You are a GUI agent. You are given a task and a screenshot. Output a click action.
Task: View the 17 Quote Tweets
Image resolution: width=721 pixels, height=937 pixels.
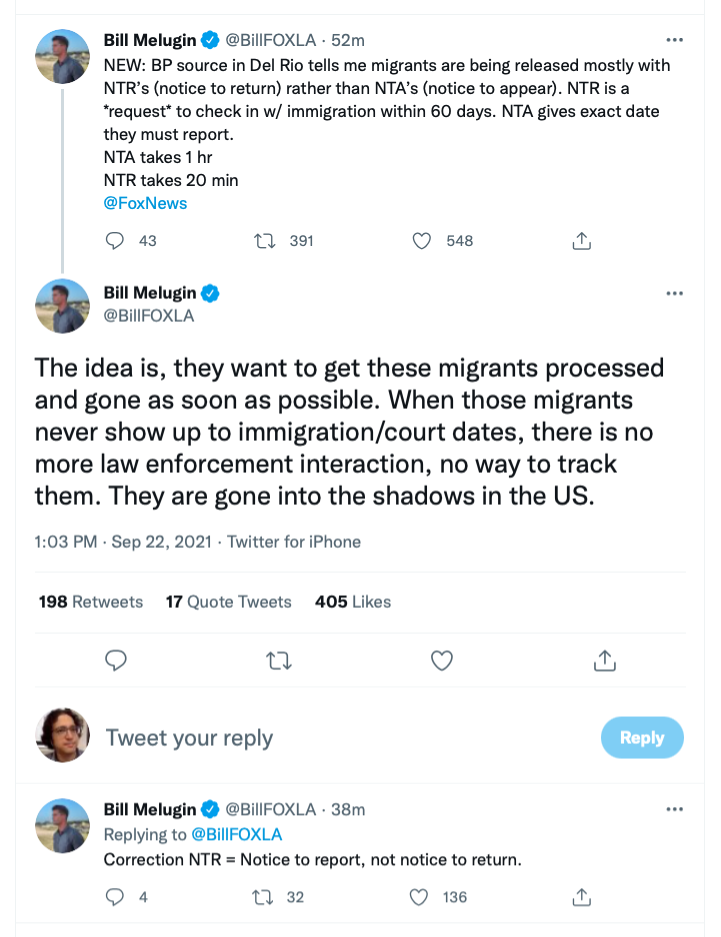pyautogui.click(x=229, y=602)
